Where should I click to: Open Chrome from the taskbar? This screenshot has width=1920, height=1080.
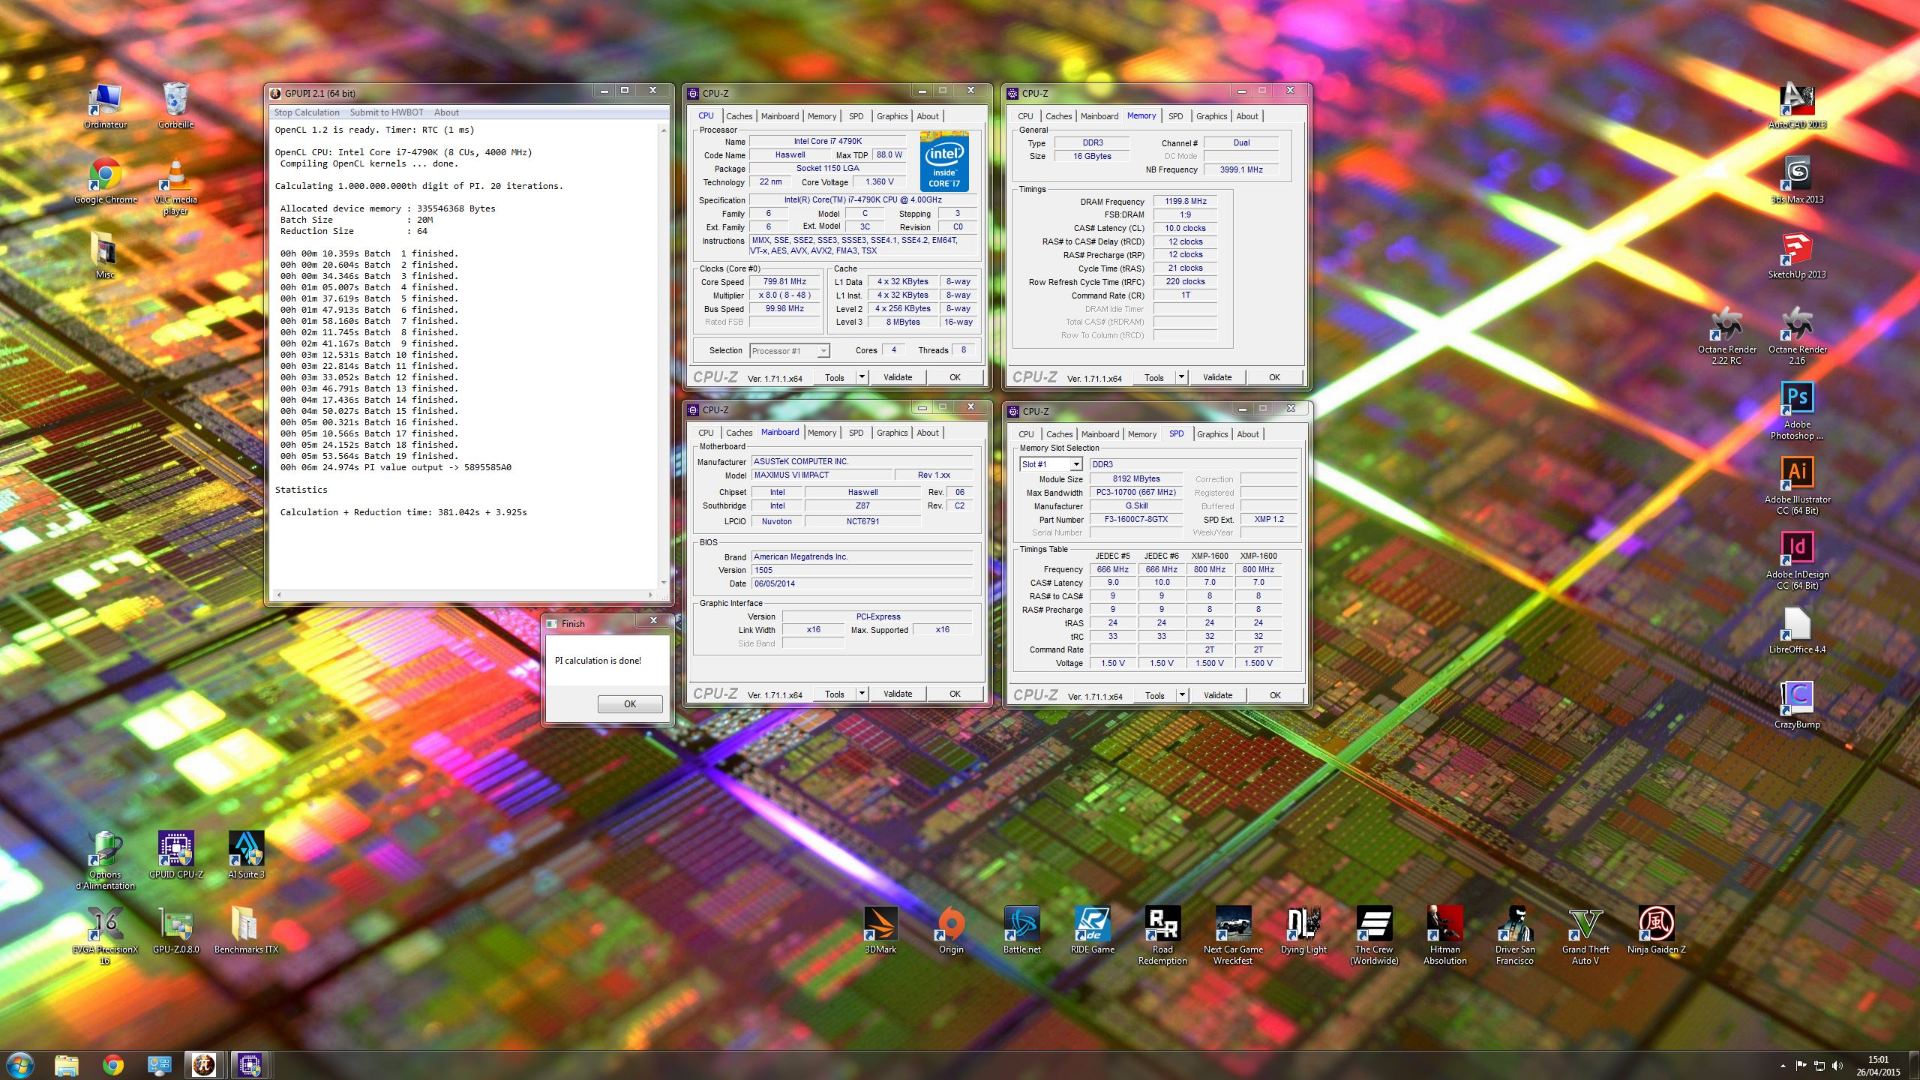(x=113, y=1065)
